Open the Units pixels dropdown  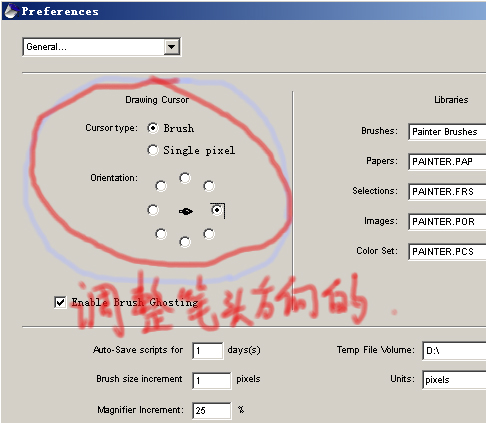[x=454, y=380]
